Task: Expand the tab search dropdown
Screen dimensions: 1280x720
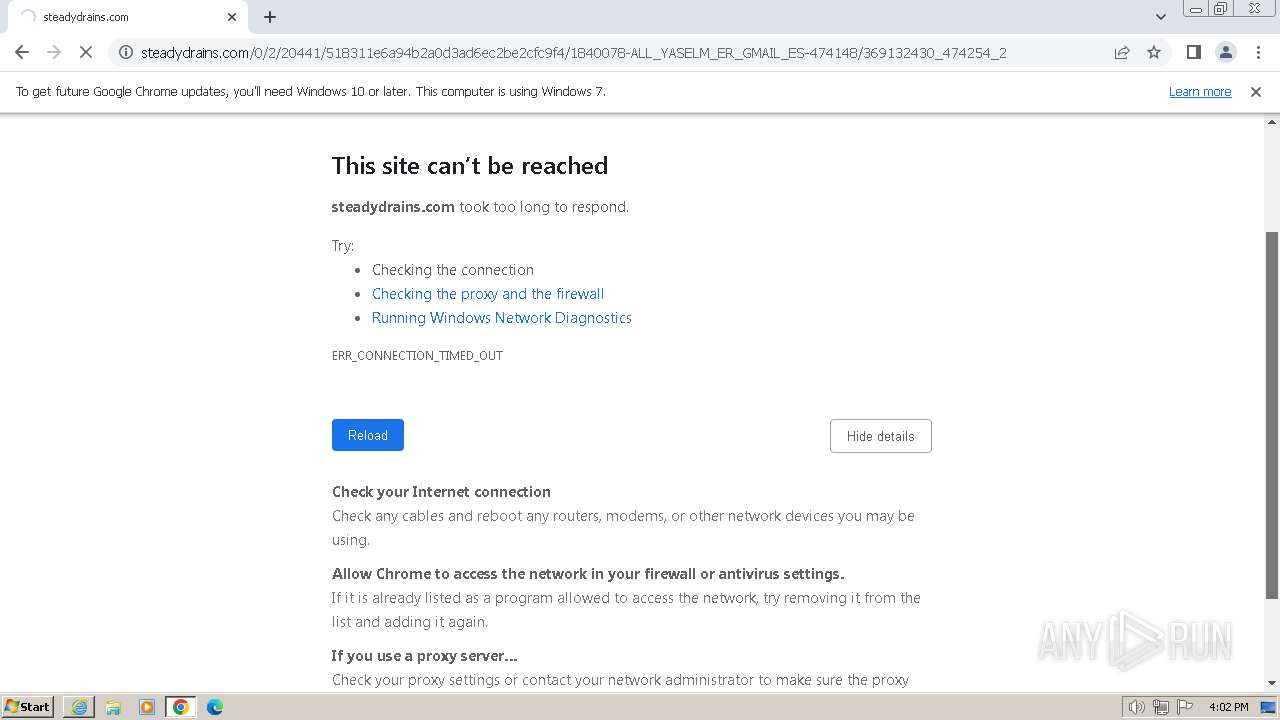Action: [x=1161, y=17]
